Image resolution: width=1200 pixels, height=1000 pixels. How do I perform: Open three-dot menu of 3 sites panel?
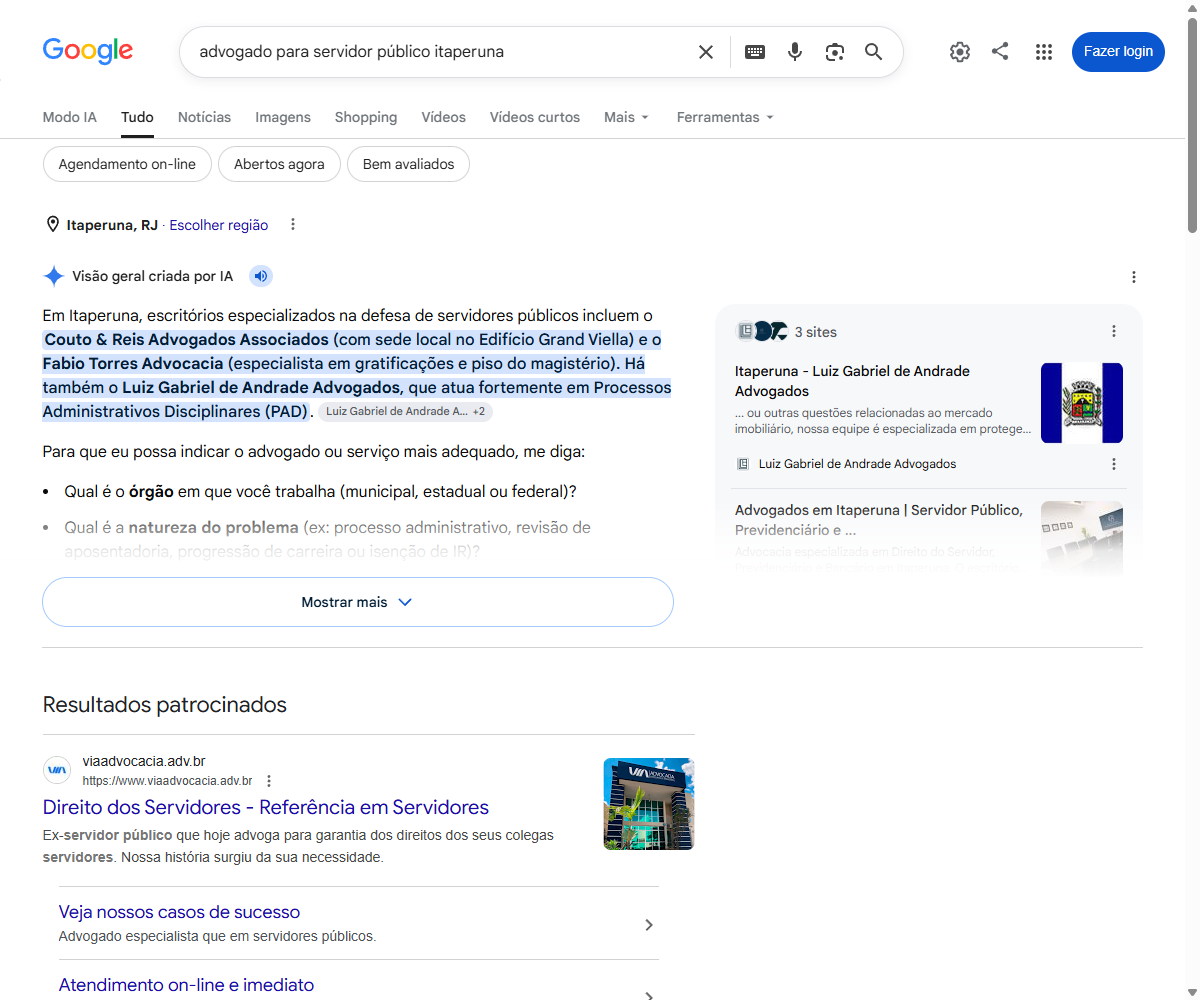pyautogui.click(x=1114, y=331)
